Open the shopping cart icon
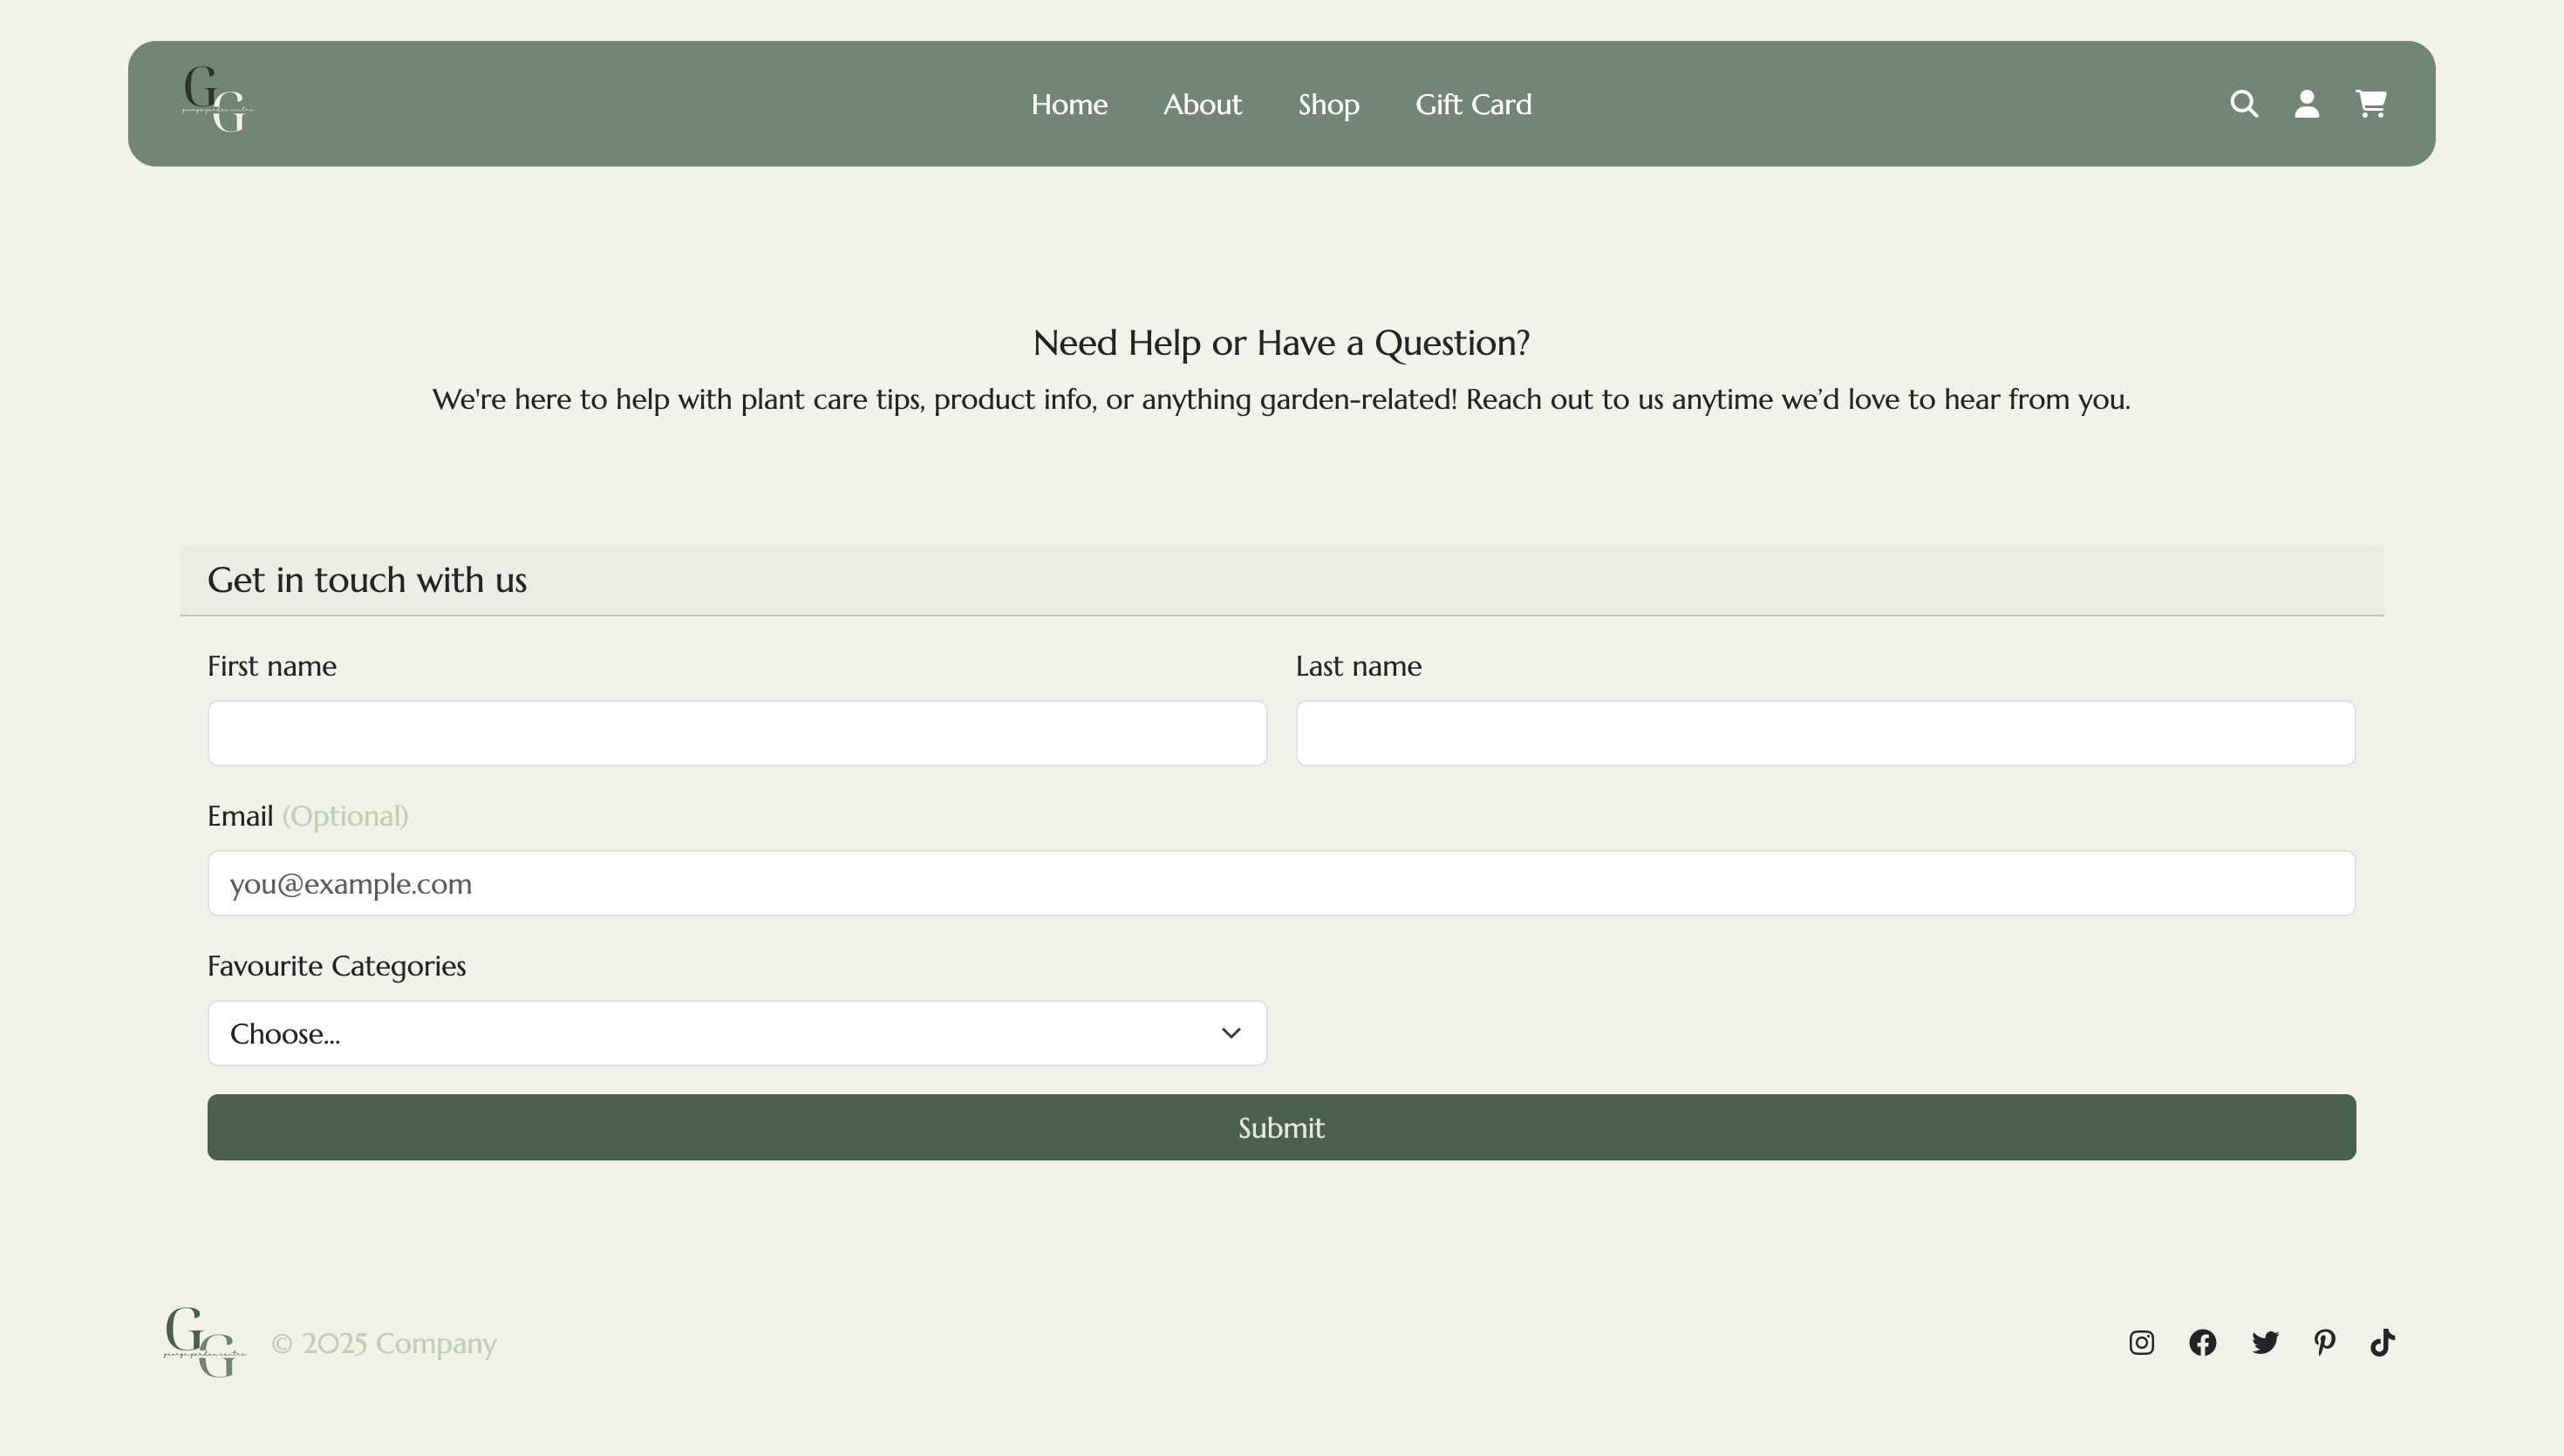The image size is (2564, 1456). pos(2370,104)
